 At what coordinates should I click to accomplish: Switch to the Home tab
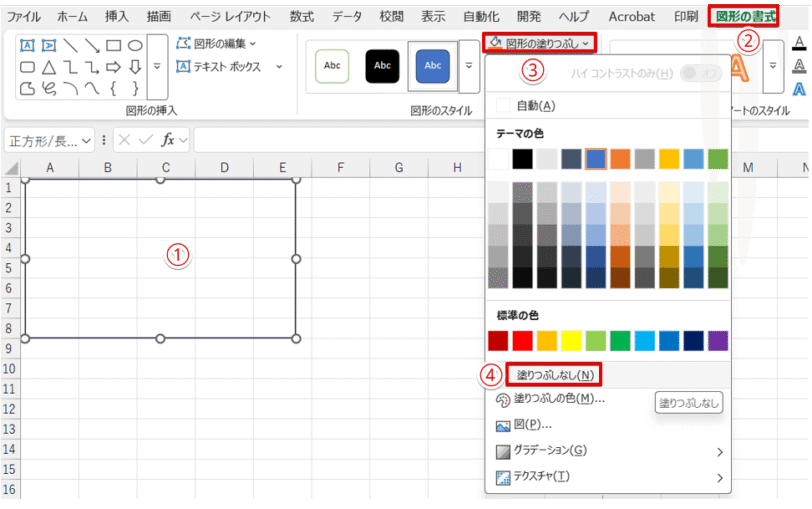(x=72, y=17)
